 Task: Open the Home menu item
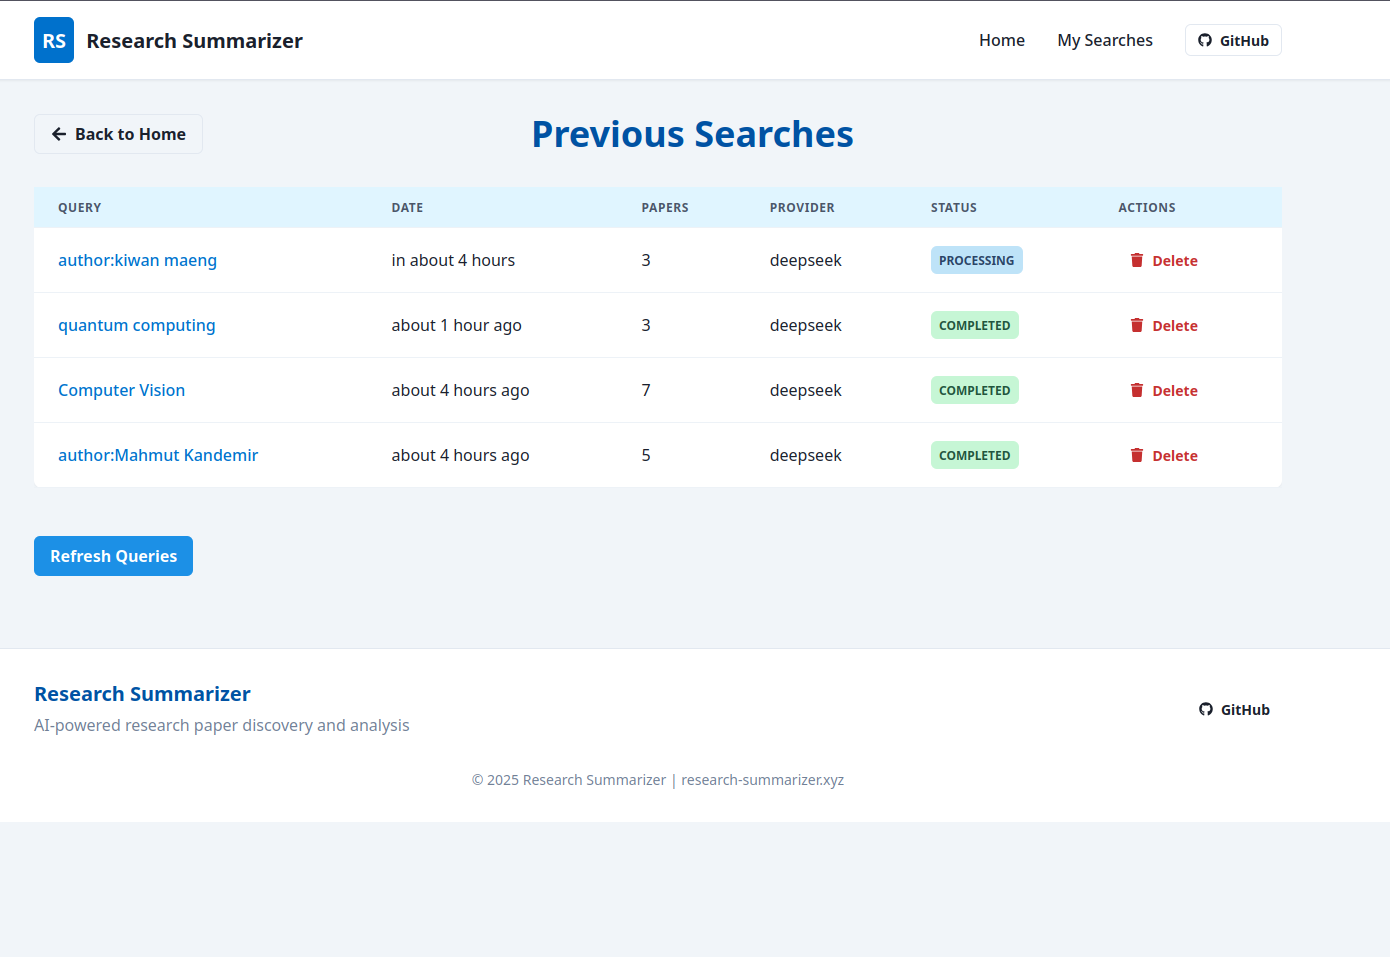(1002, 40)
